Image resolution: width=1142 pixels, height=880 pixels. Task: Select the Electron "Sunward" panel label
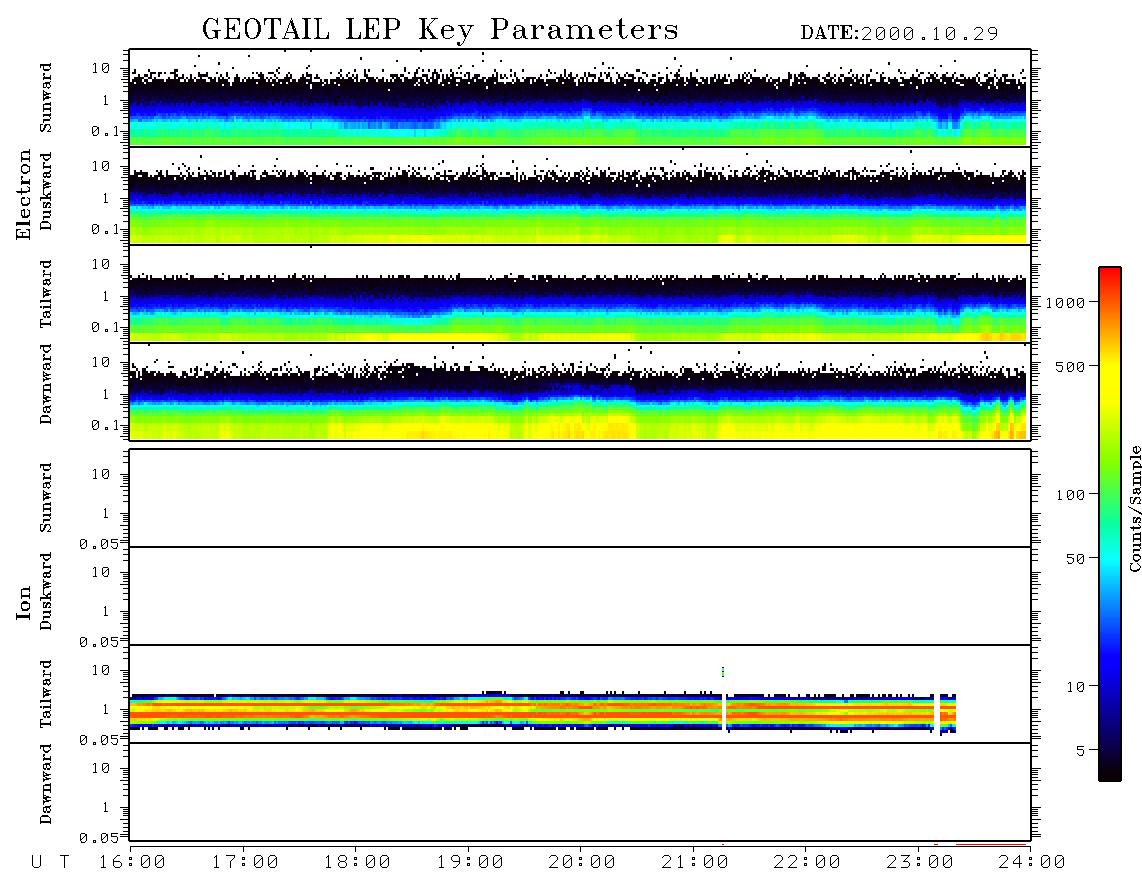(46, 98)
